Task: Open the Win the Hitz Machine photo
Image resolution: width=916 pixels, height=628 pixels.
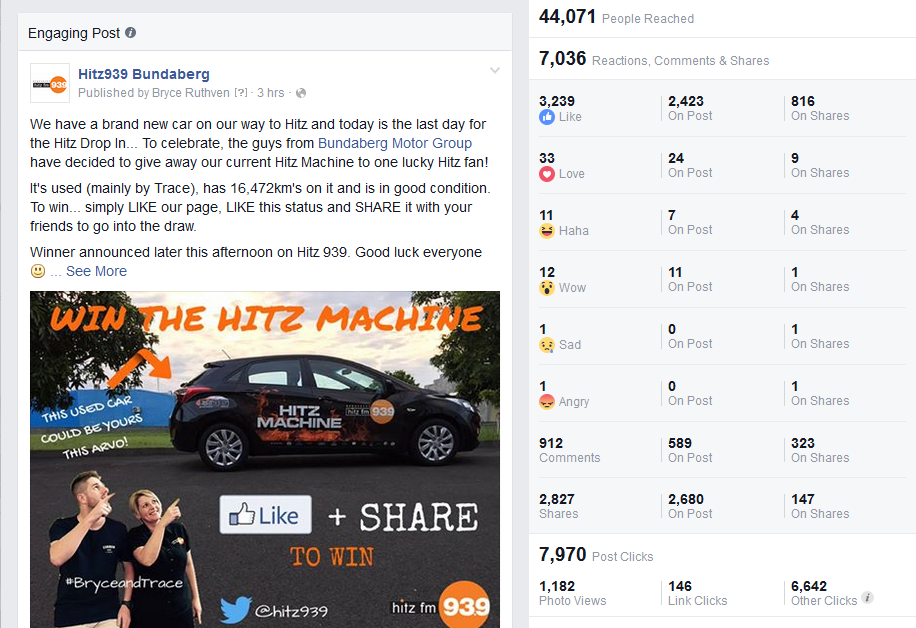Action: click(x=265, y=459)
